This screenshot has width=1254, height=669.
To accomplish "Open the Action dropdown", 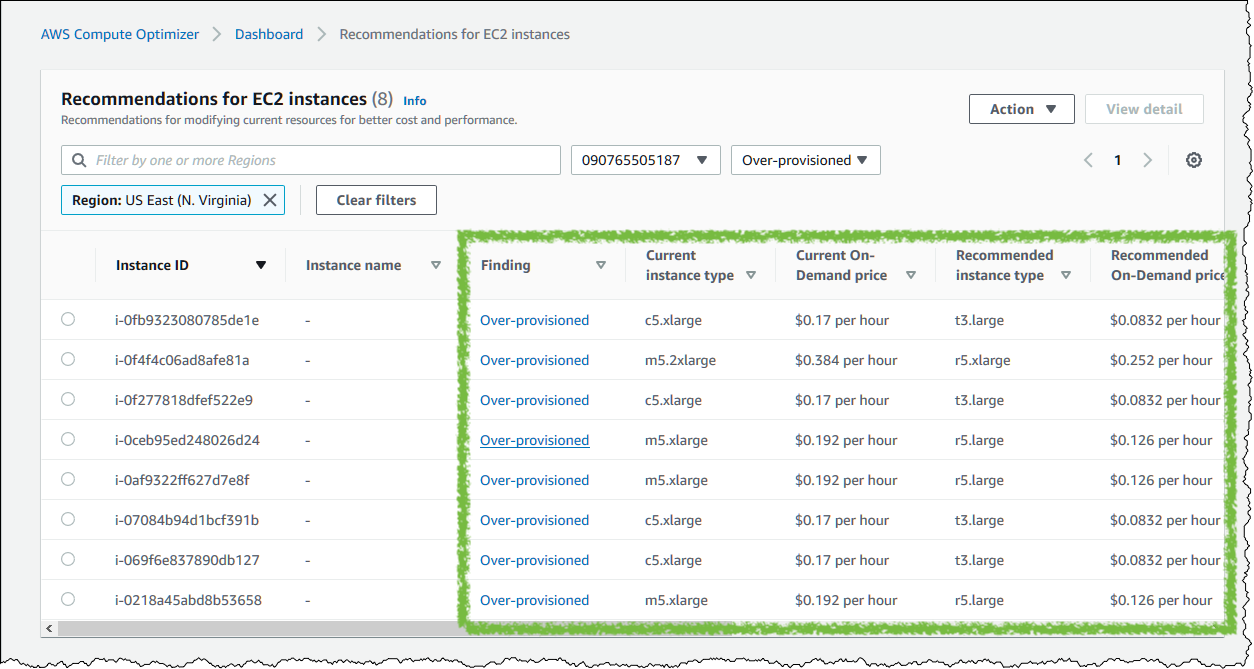I will coord(1021,109).
